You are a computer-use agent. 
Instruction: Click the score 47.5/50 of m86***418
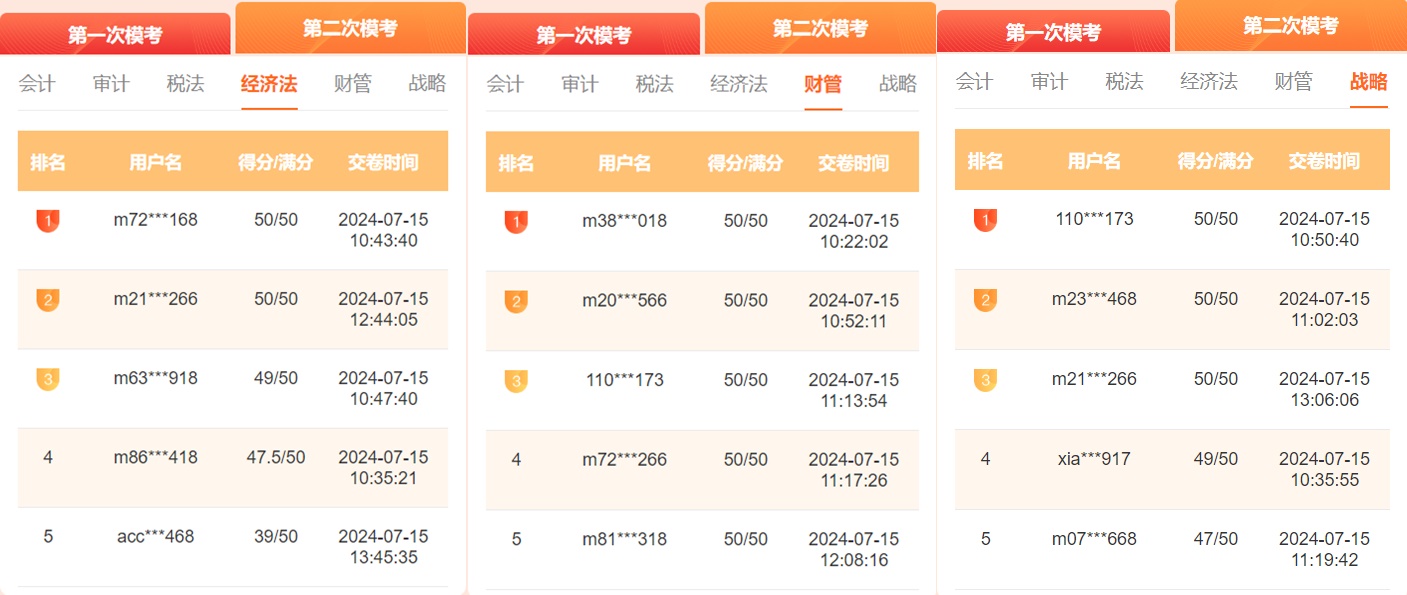(273, 458)
